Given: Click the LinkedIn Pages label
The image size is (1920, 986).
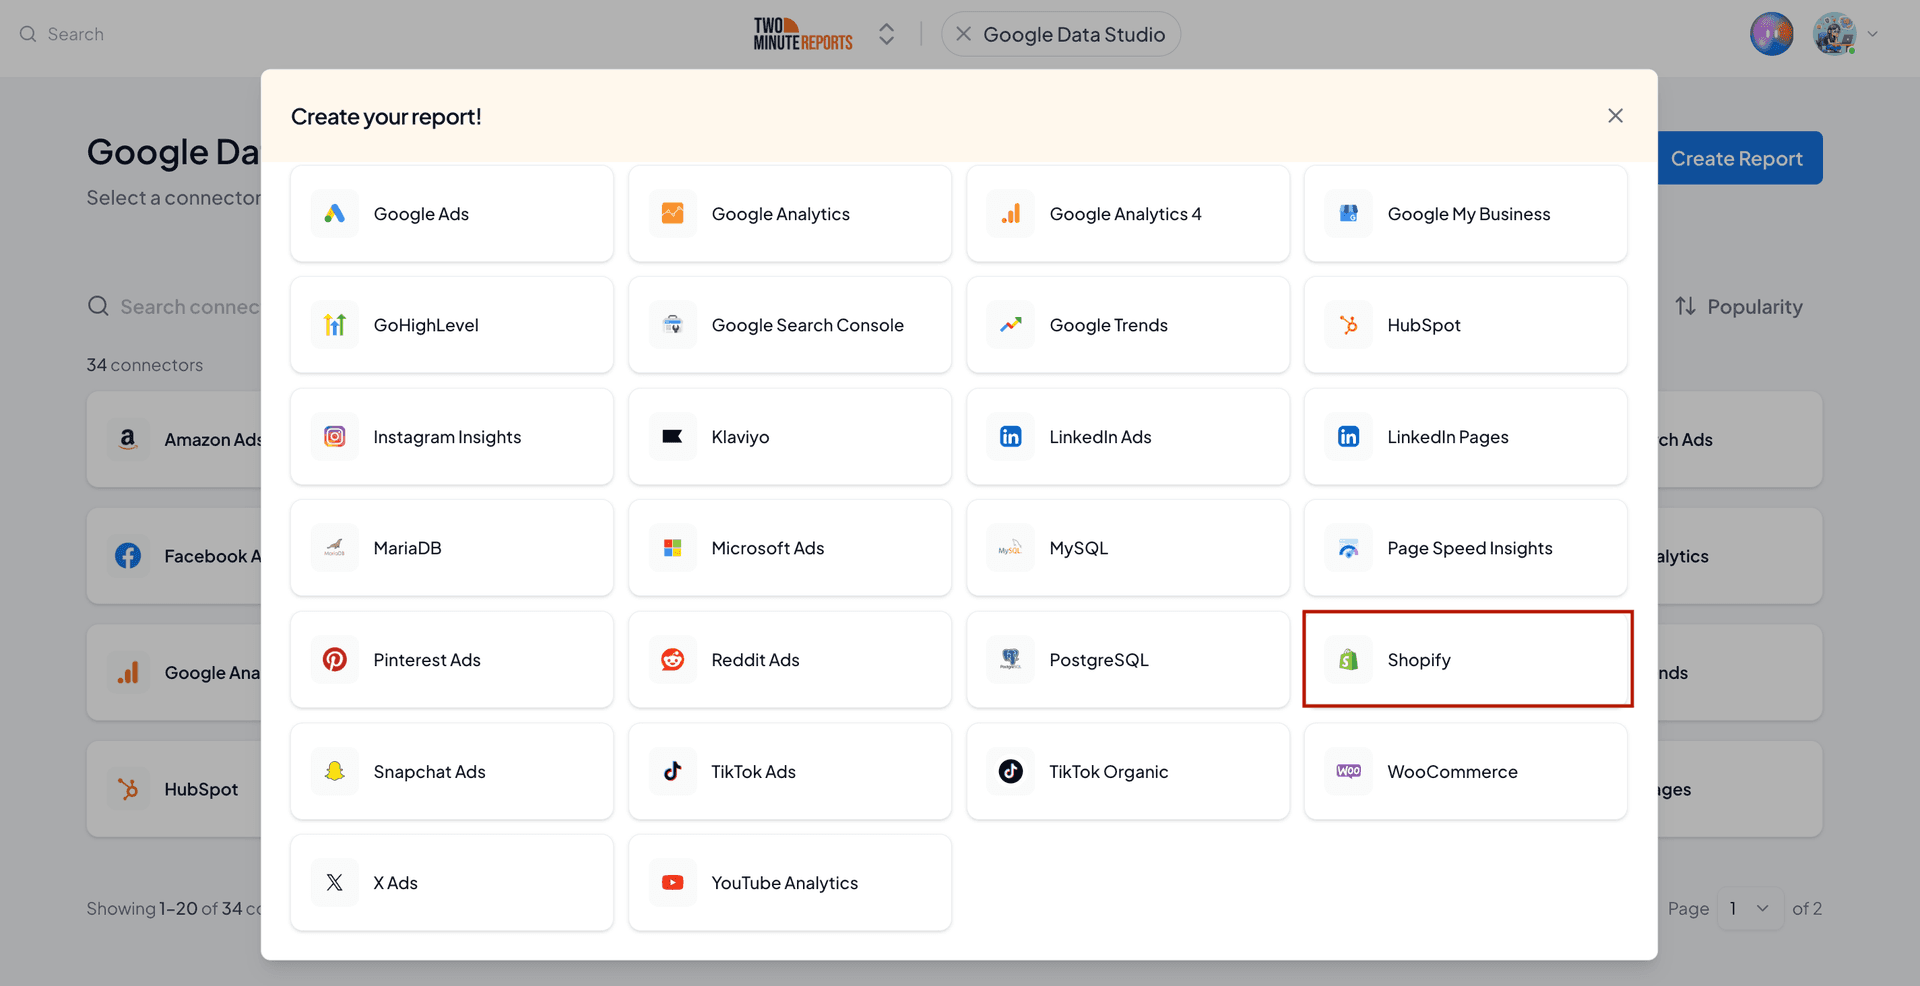Looking at the screenshot, I should pyautogui.click(x=1448, y=437).
